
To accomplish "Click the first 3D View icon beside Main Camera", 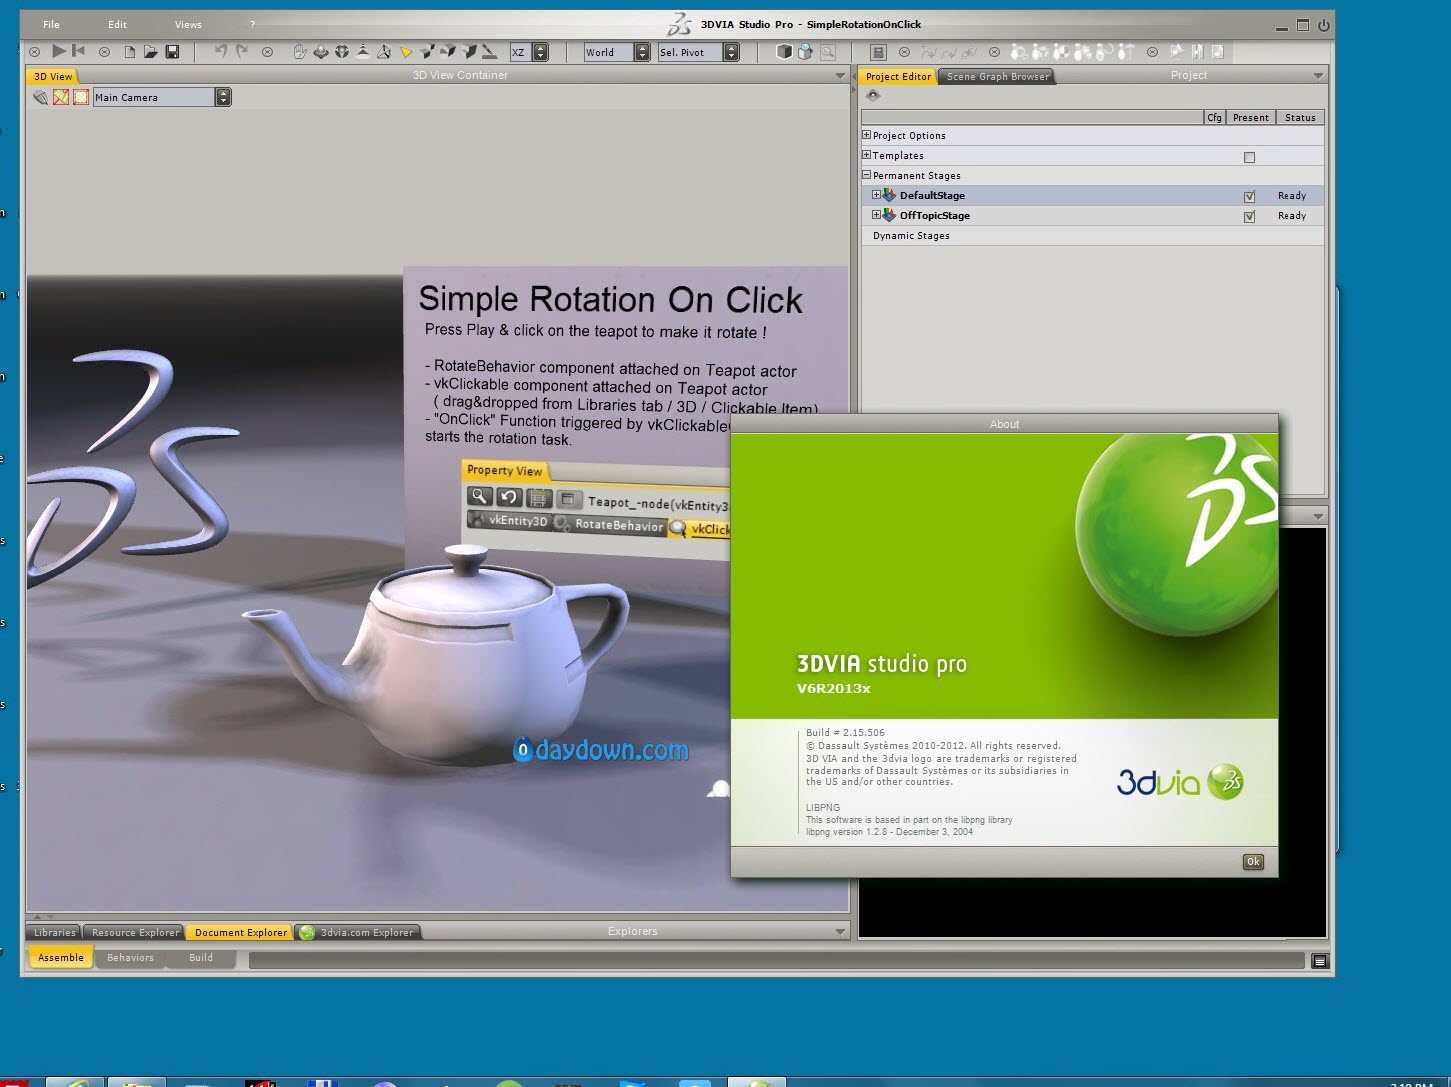I will click(40, 97).
